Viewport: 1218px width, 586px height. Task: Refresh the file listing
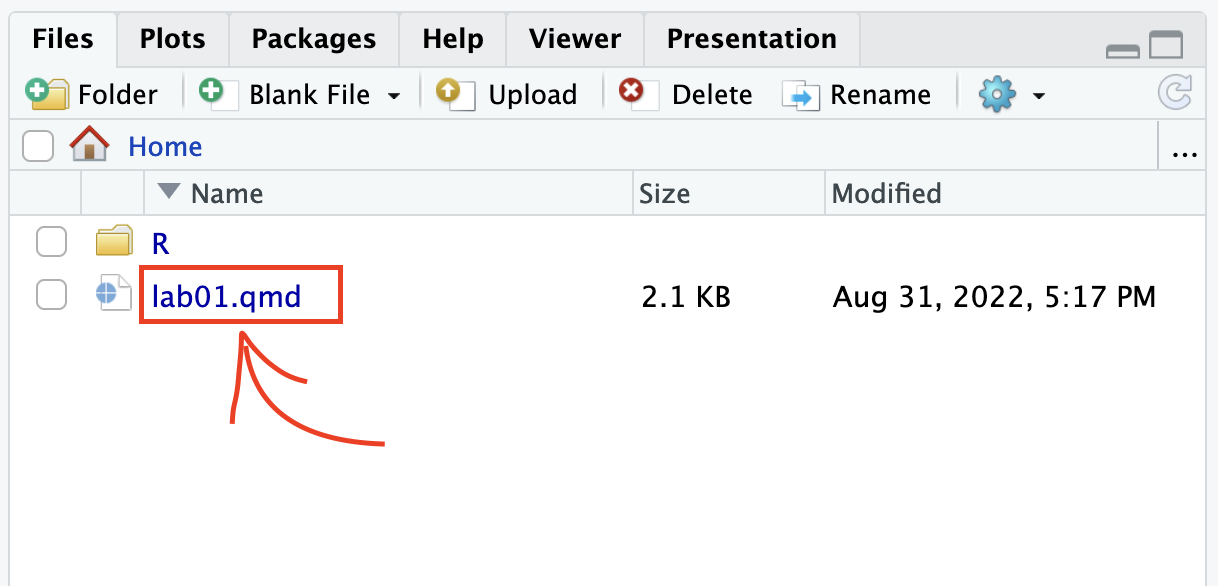tap(1175, 94)
